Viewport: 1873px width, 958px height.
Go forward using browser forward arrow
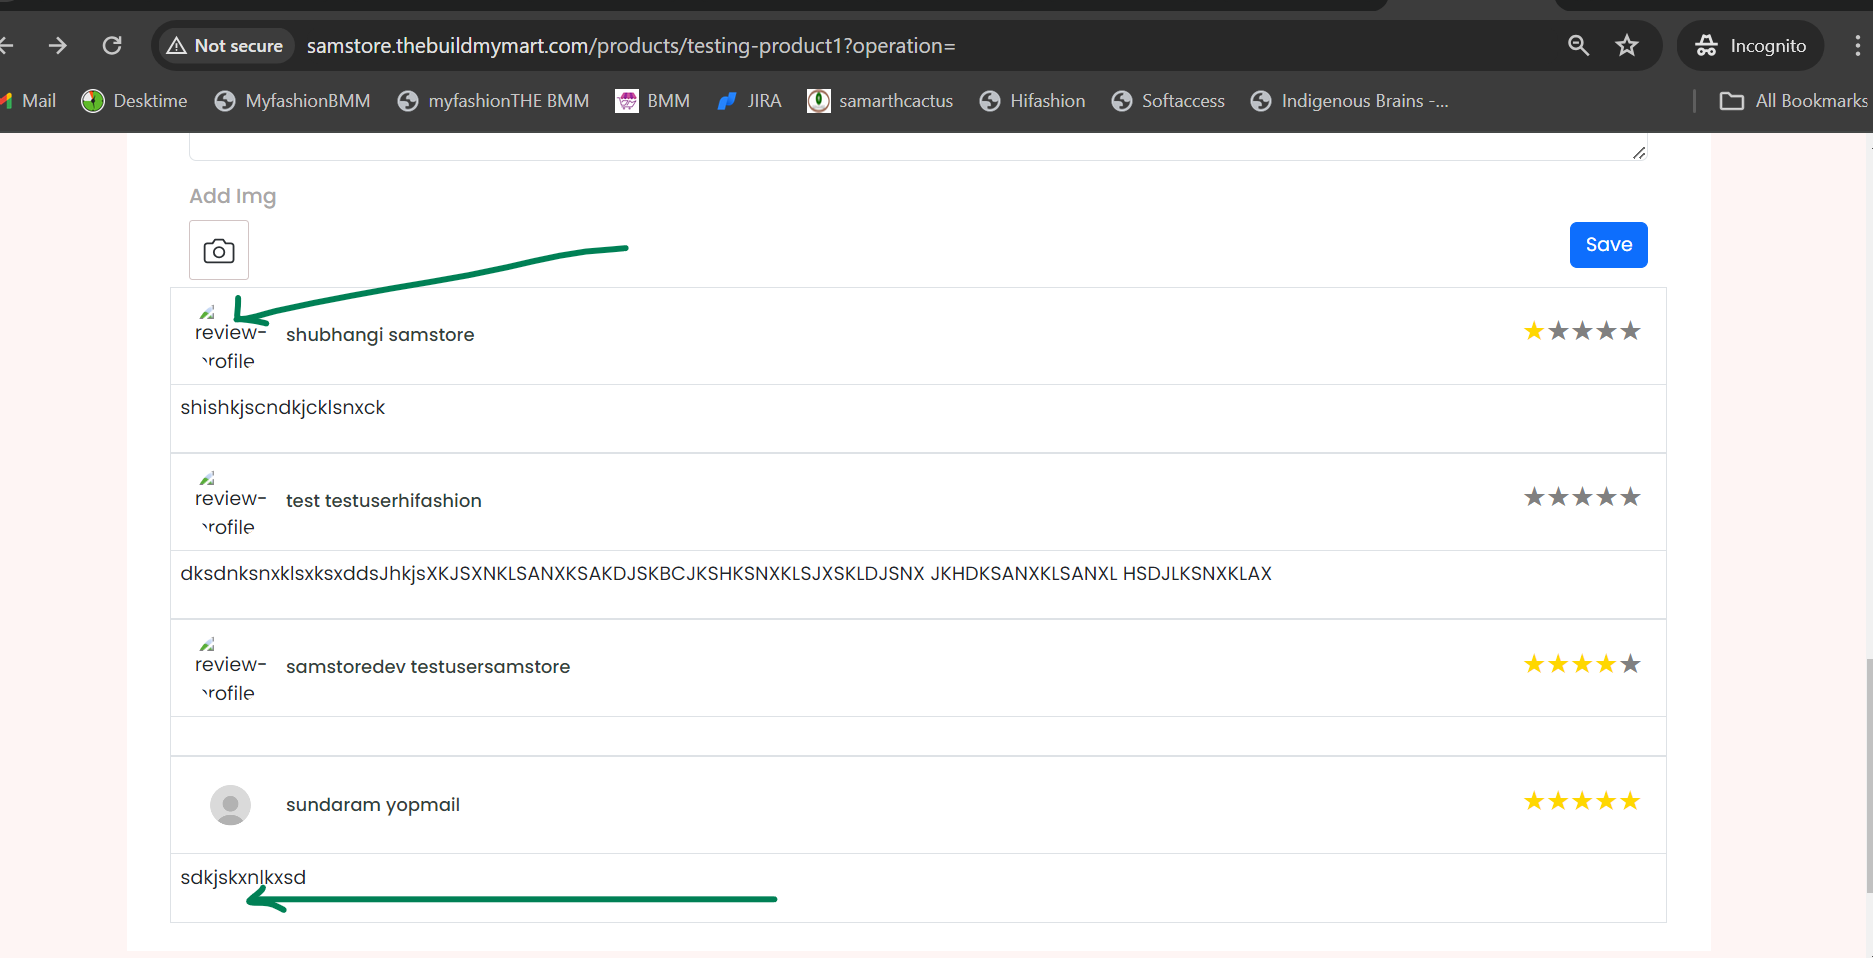(58, 46)
